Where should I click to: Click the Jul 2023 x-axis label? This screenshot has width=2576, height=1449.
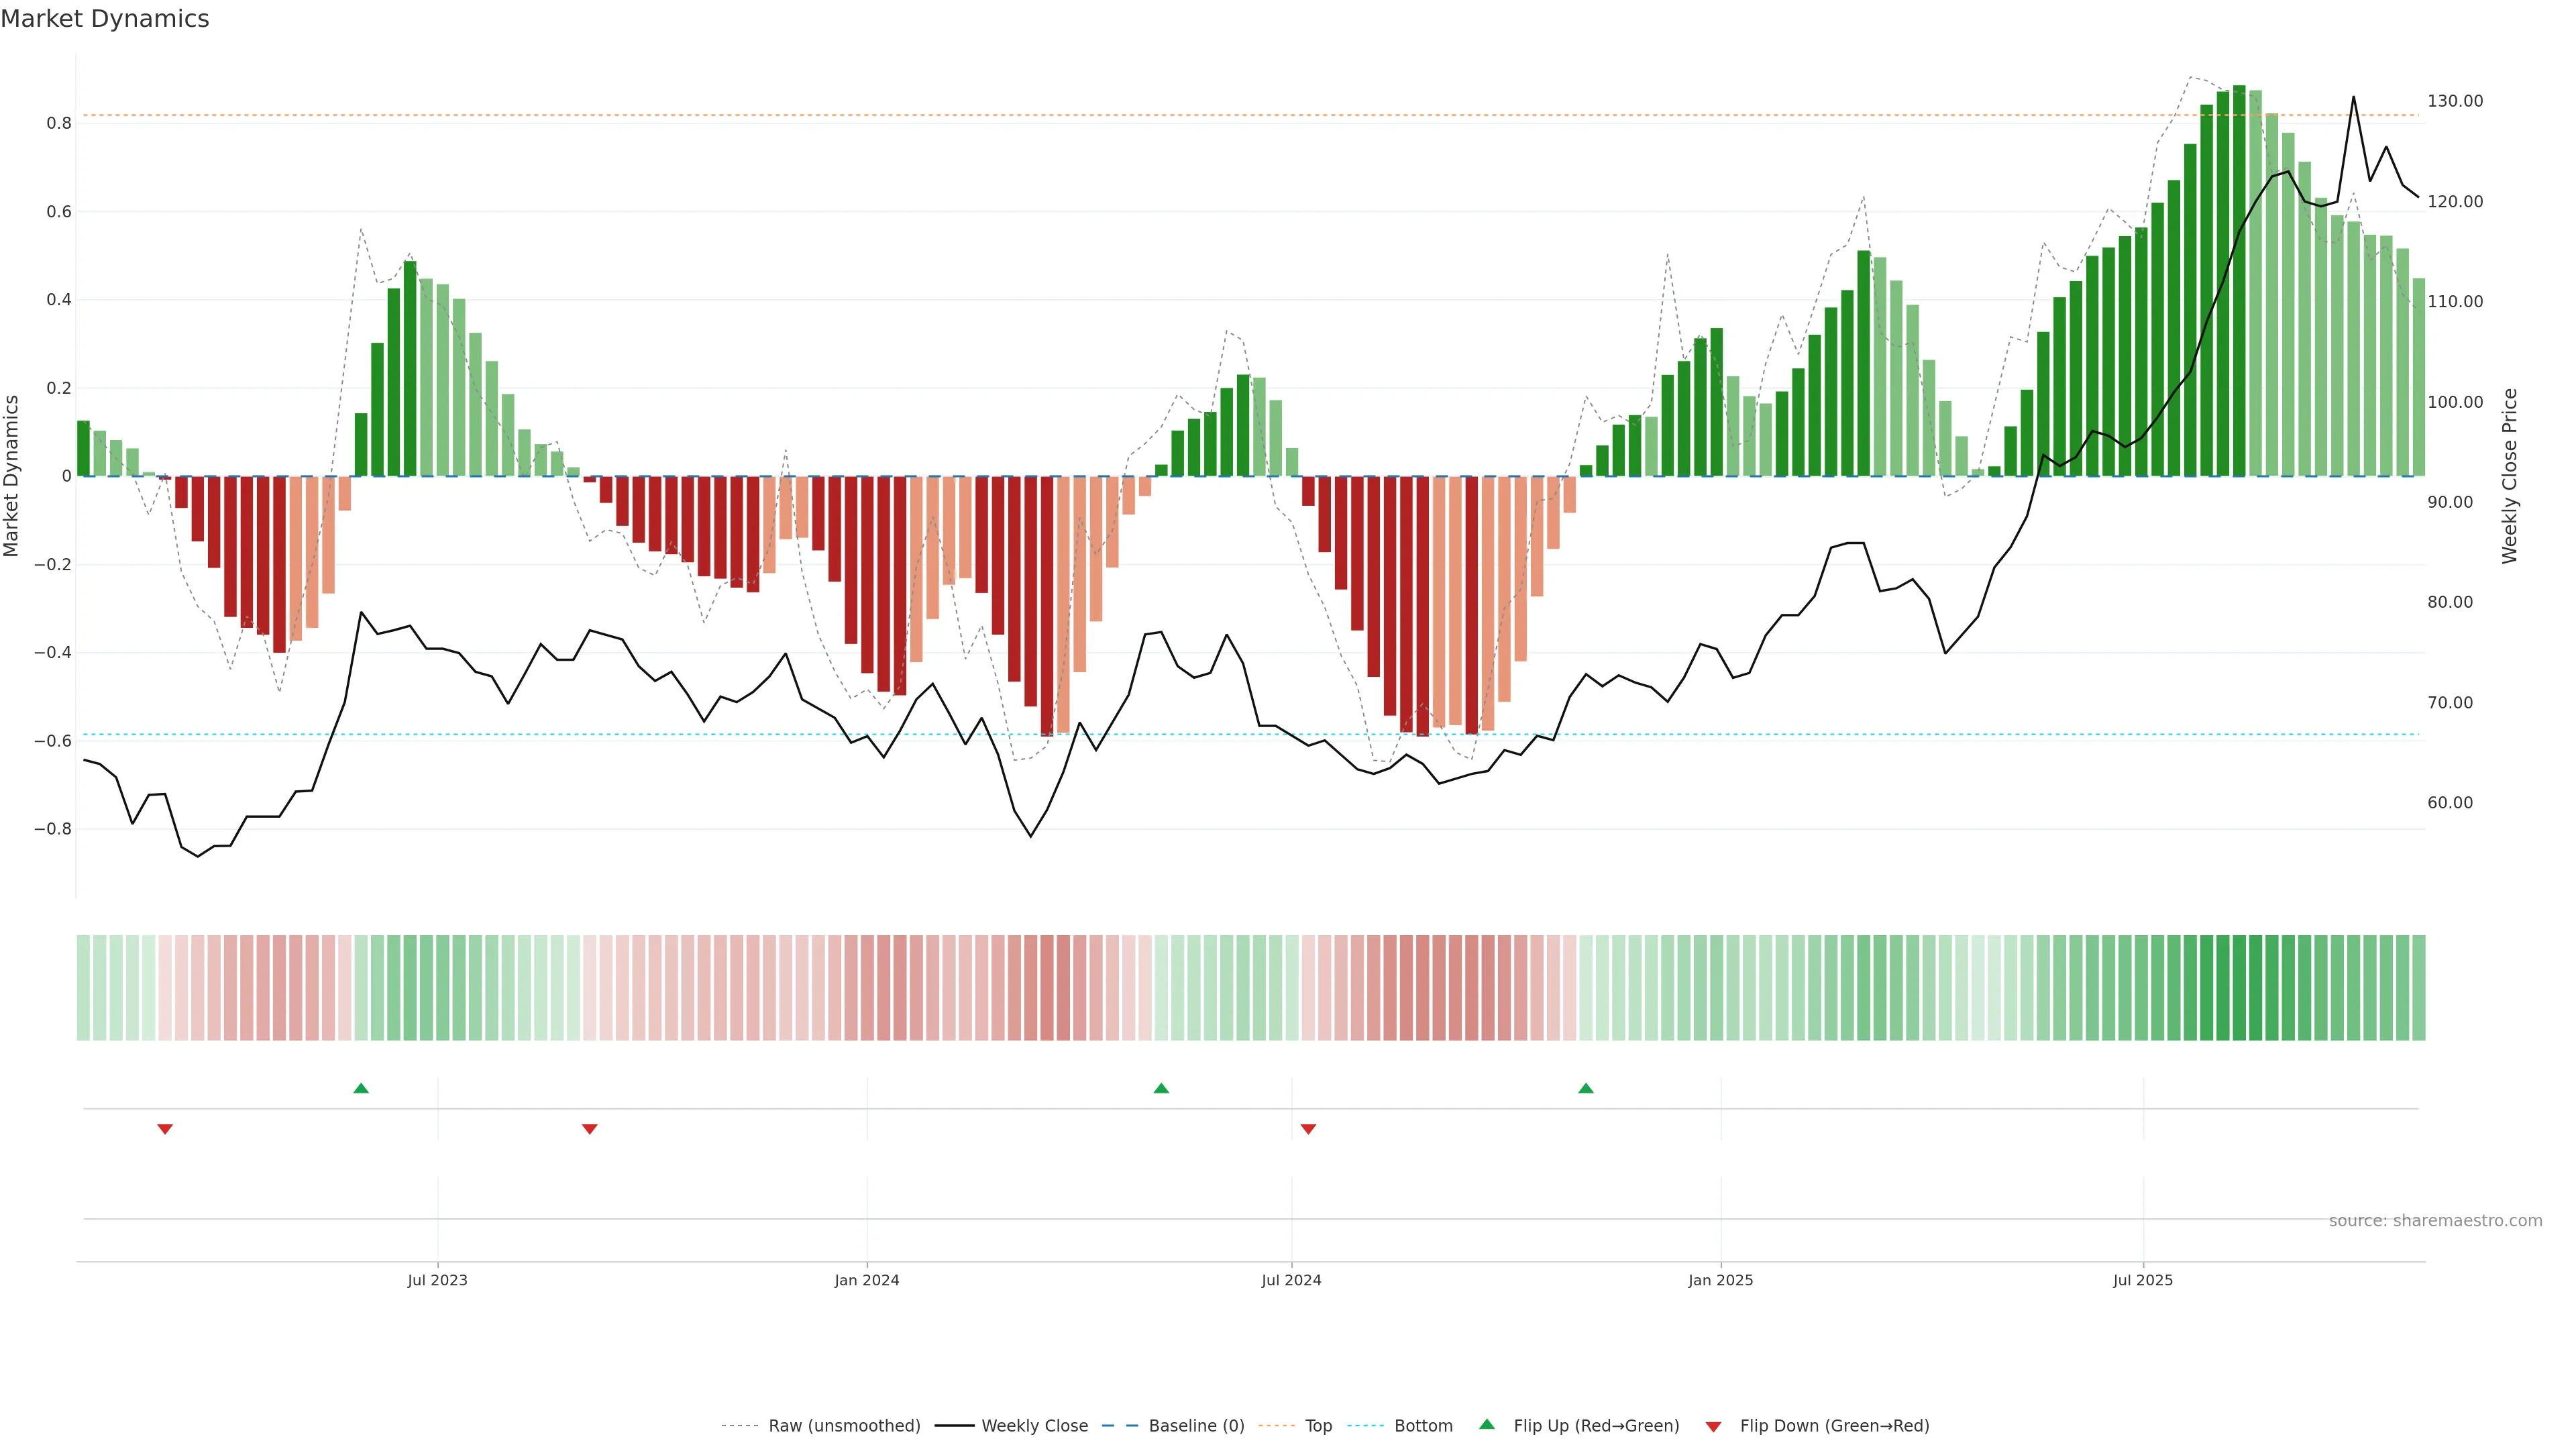coord(437,1280)
